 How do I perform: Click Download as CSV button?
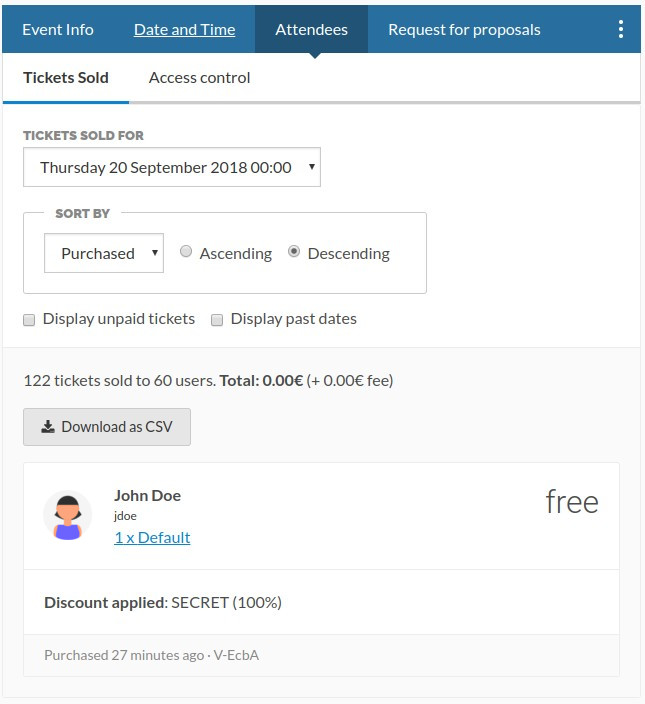coord(107,427)
